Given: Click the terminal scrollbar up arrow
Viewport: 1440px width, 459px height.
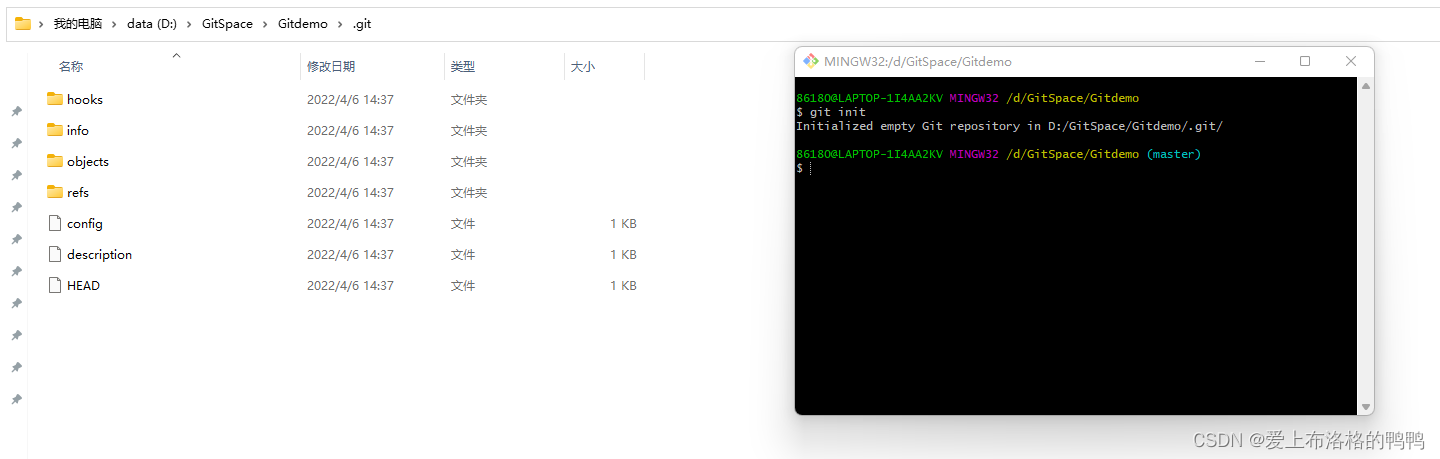Looking at the screenshot, I should coord(1366,87).
